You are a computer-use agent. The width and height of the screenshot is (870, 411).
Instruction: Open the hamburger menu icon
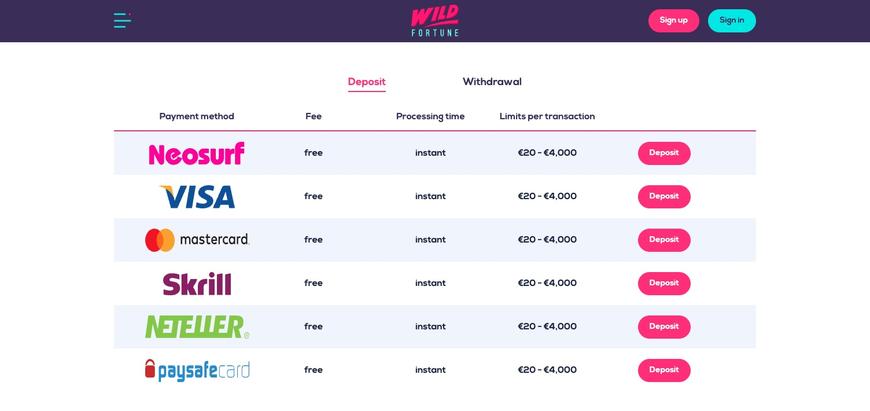tap(123, 21)
